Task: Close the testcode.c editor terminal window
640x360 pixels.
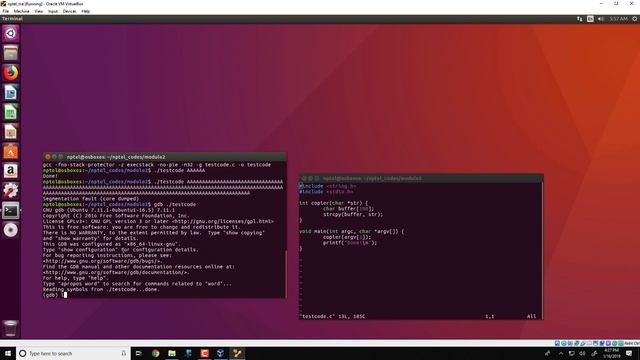Action: (x=304, y=178)
